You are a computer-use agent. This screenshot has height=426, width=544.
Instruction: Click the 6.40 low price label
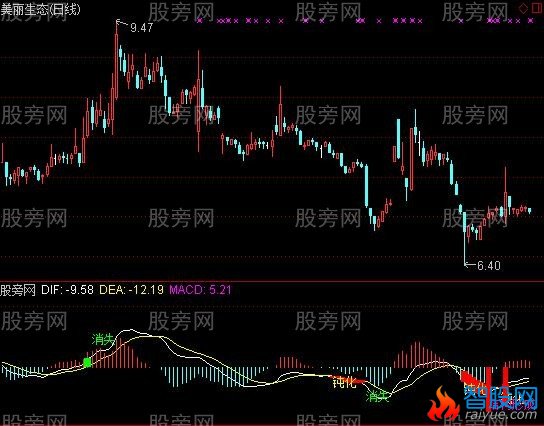[x=489, y=266]
